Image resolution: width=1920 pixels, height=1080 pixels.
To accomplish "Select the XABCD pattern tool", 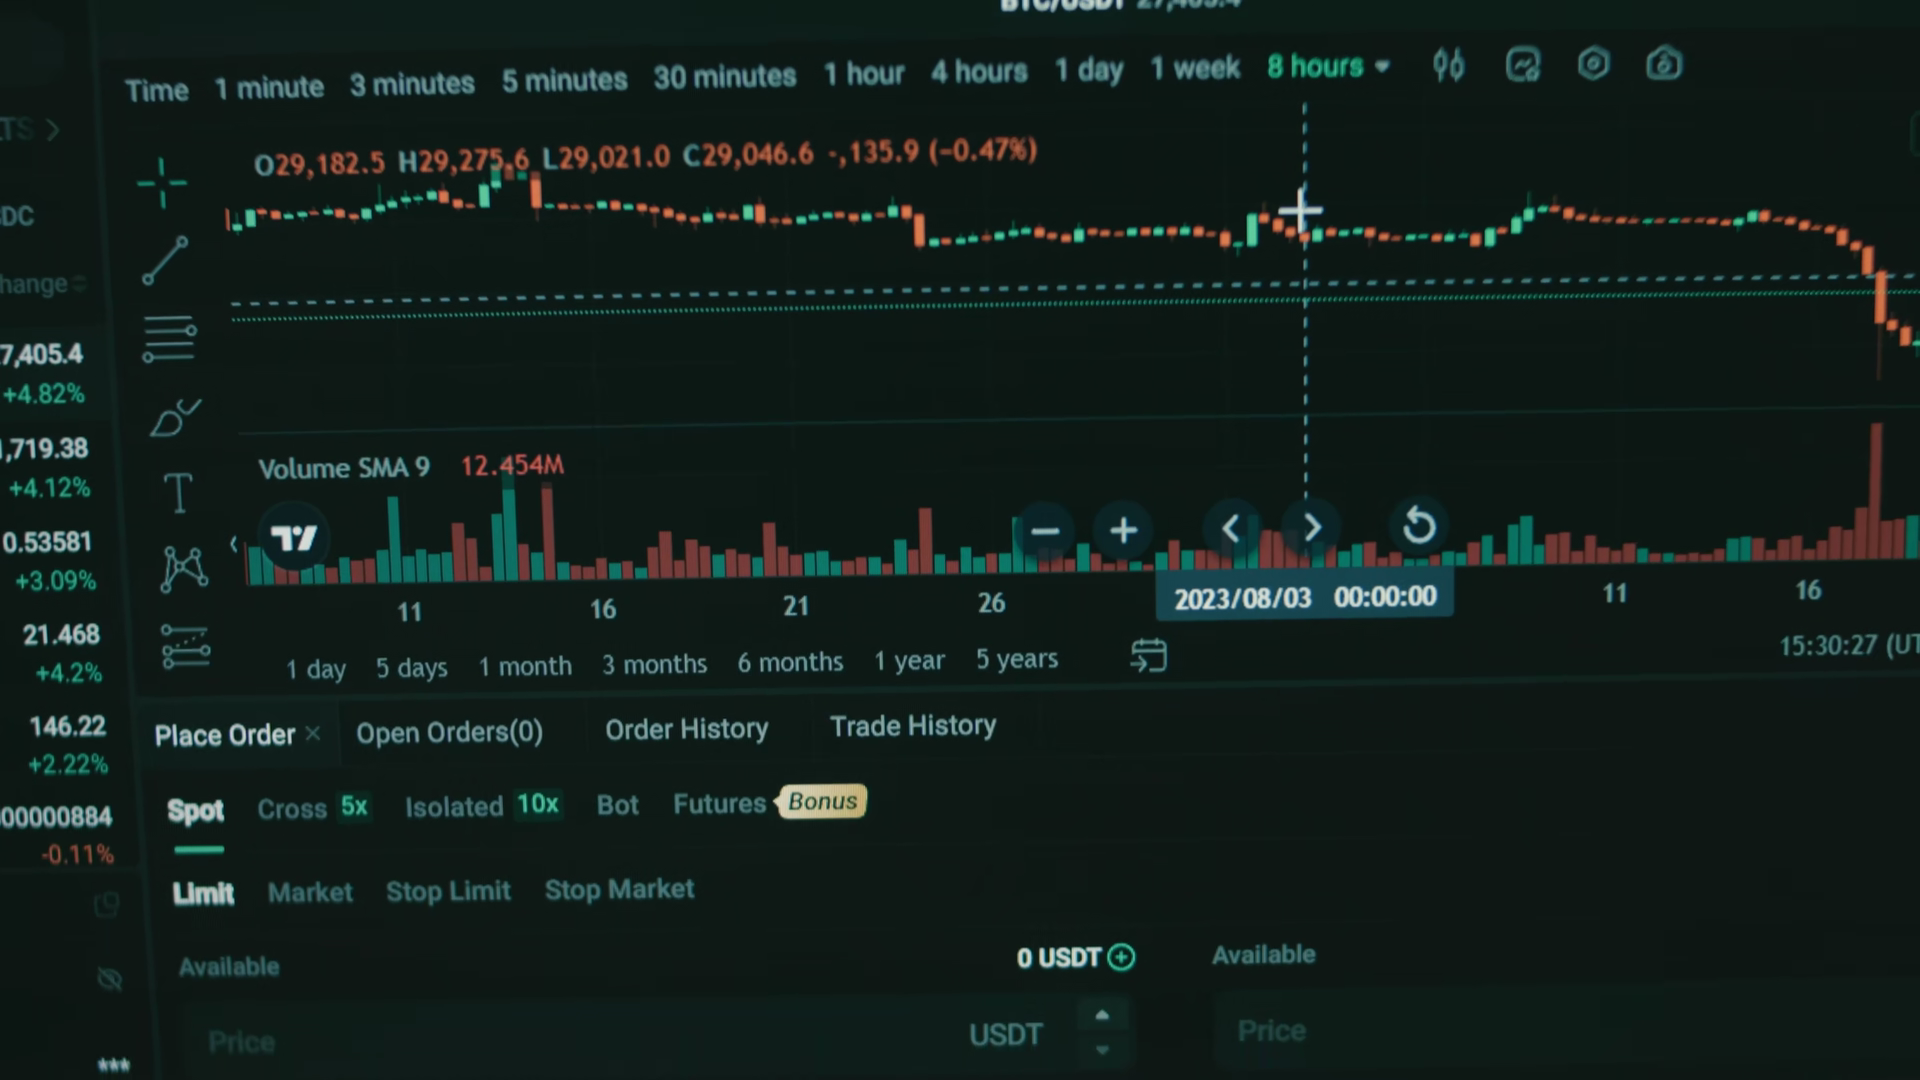I will 184,569.
